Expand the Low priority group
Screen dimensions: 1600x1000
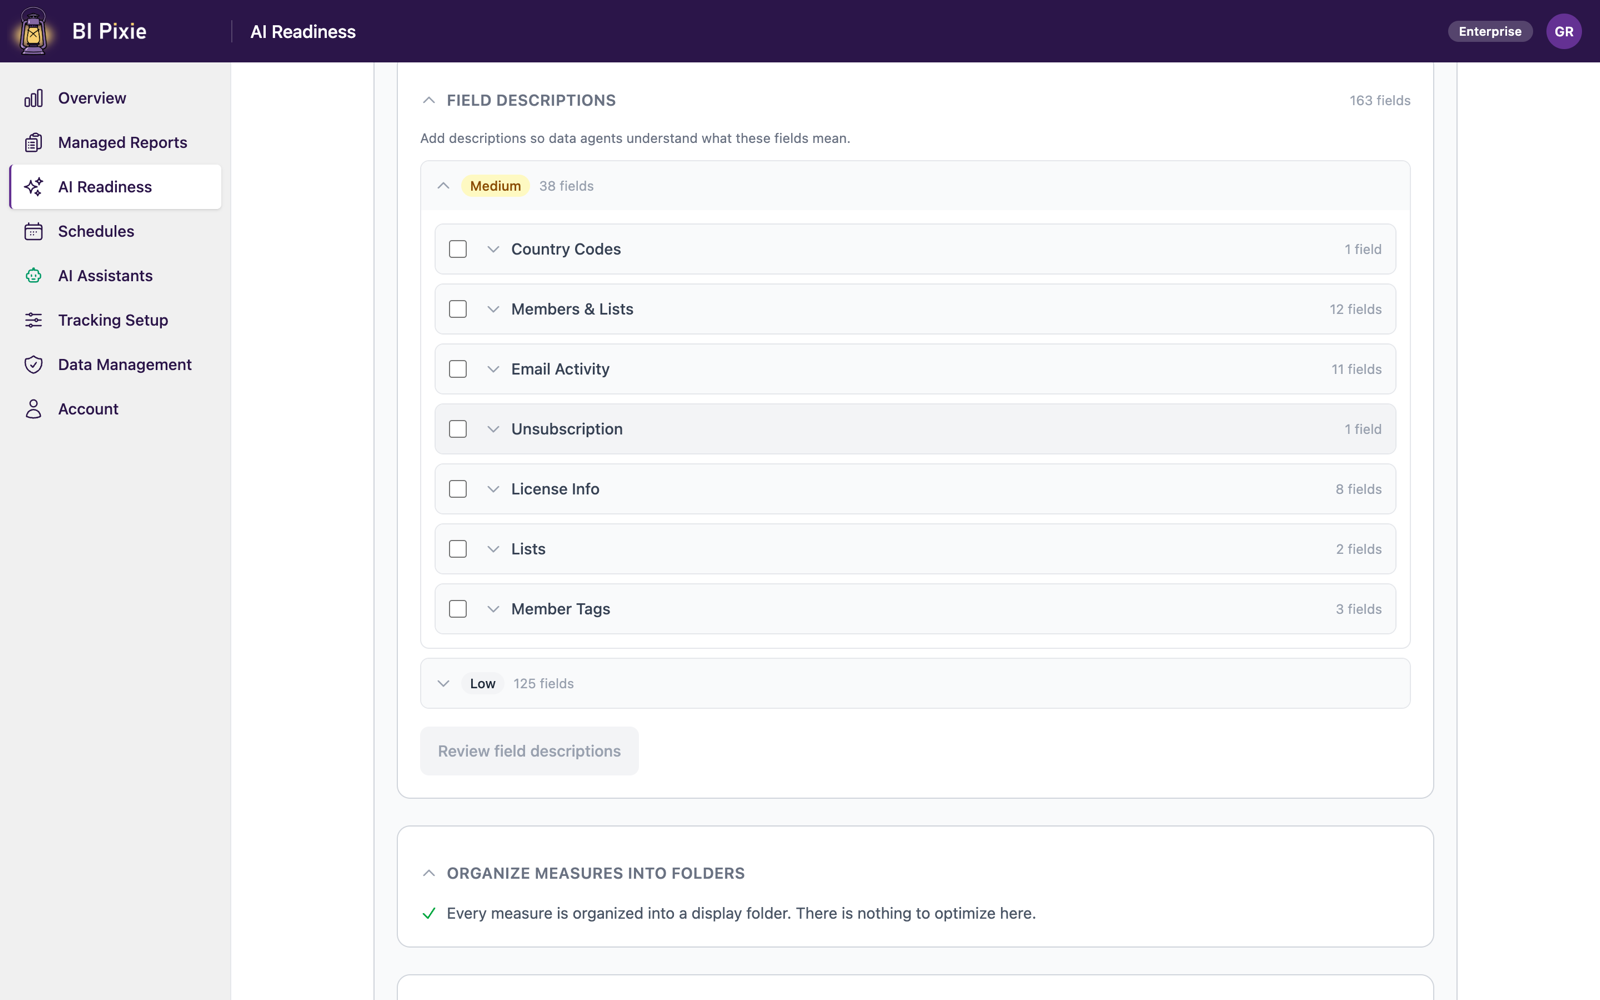tap(443, 684)
